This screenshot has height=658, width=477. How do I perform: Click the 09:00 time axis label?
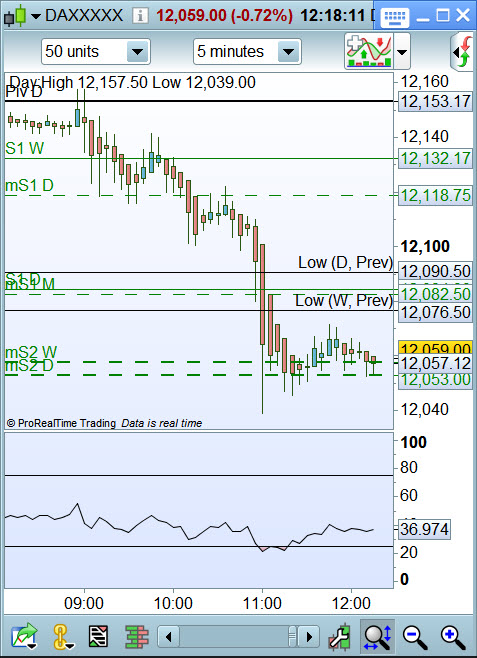pos(84,603)
